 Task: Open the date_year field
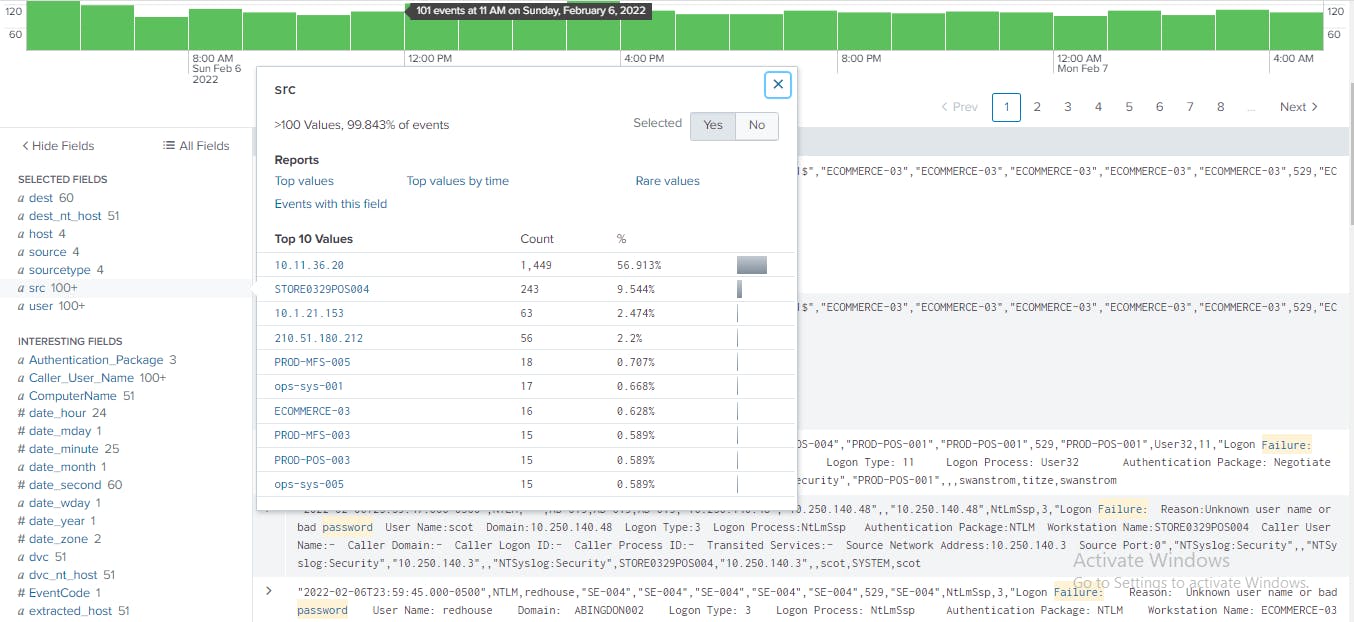pyautogui.click(x=58, y=521)
